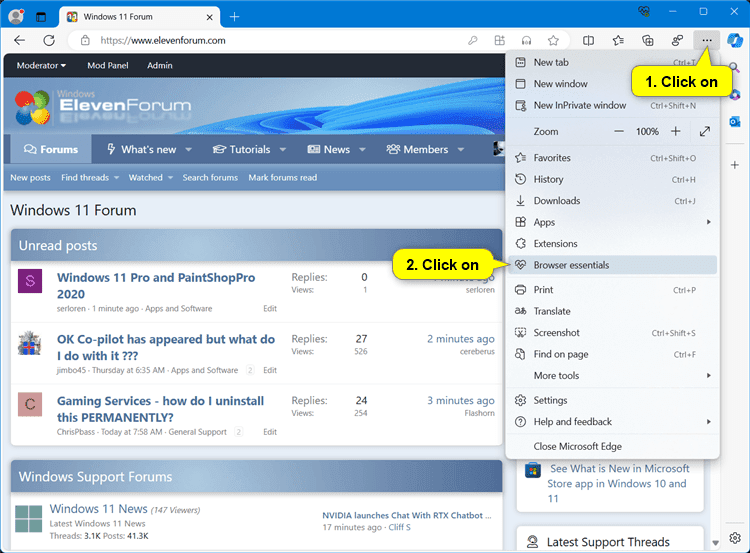
Task: Open Watched dropdown
Action: [x=150, y=177]
